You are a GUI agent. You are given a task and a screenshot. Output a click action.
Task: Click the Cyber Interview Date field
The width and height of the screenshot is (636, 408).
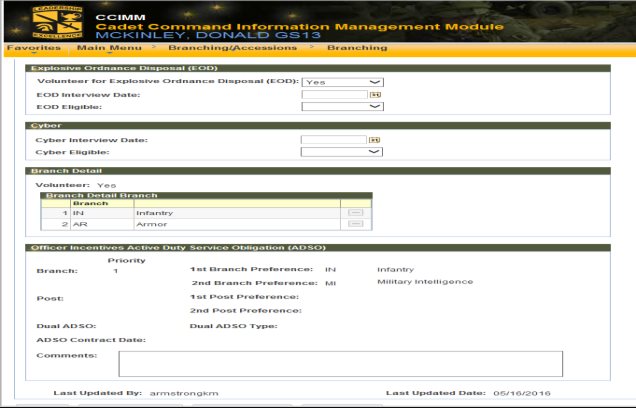(334, 140)
